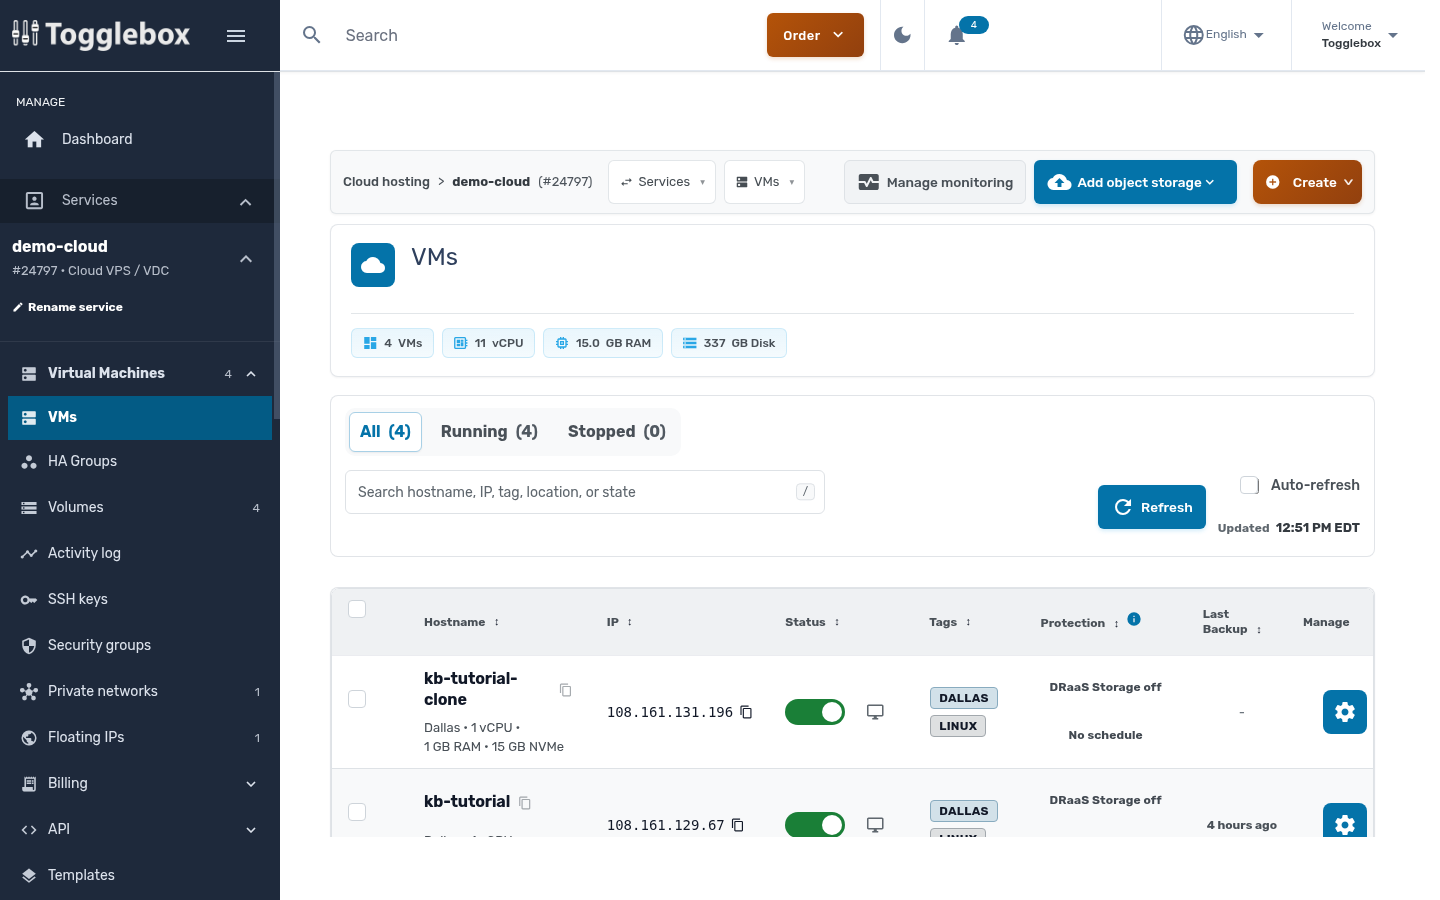The height and width of the screenshot is (900, 1440).
Task: Open Add object storage dropdown
Action: pos(1135,182)
